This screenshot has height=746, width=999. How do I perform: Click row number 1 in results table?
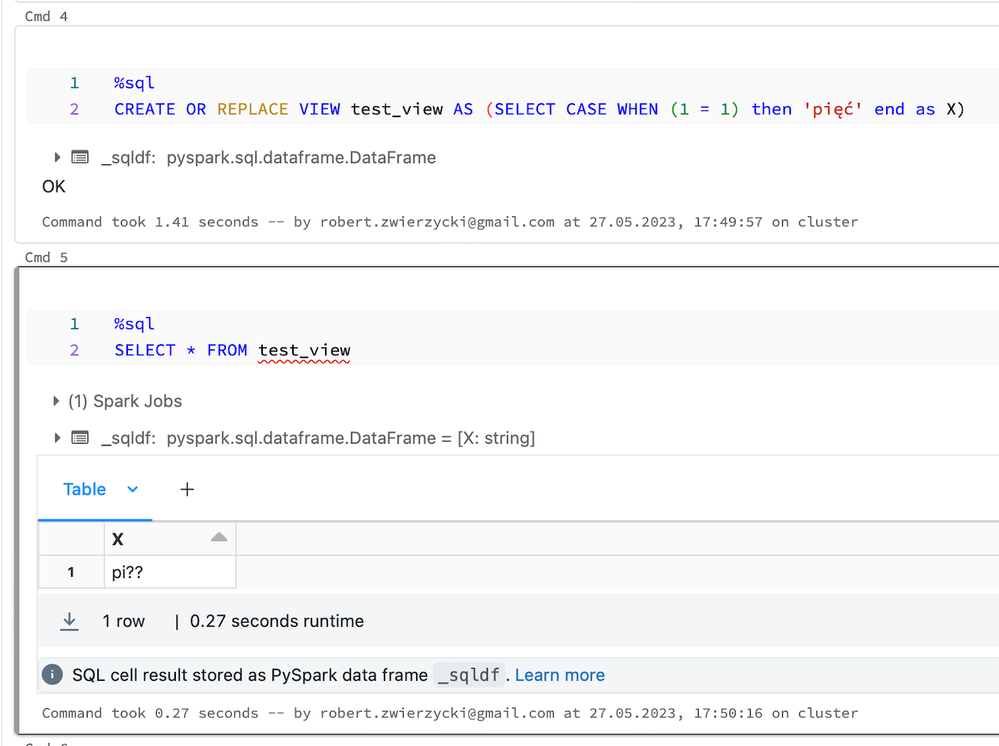pos(71,572)
